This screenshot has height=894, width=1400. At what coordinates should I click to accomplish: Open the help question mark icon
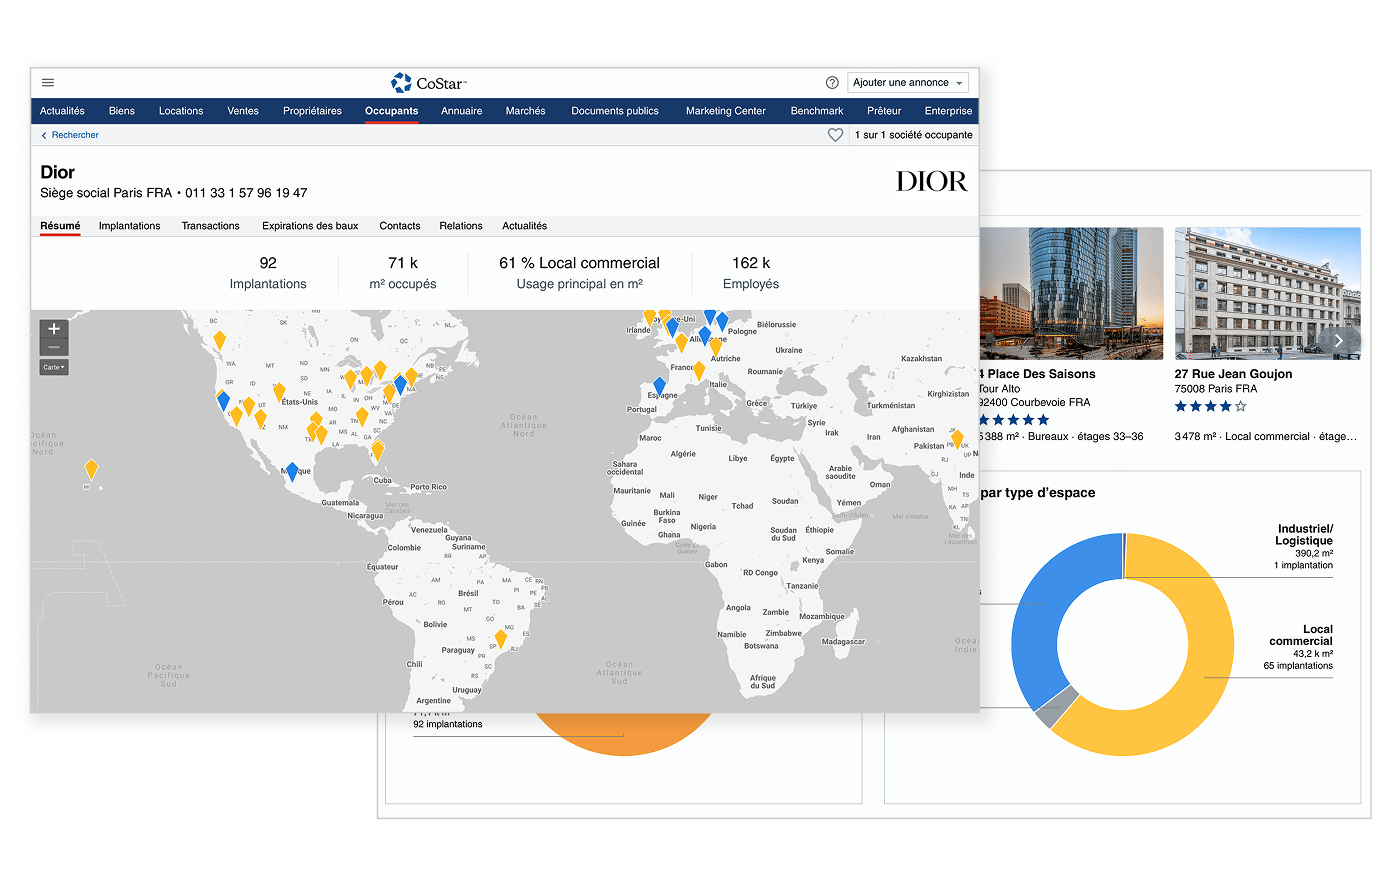(x=832, y=83)
